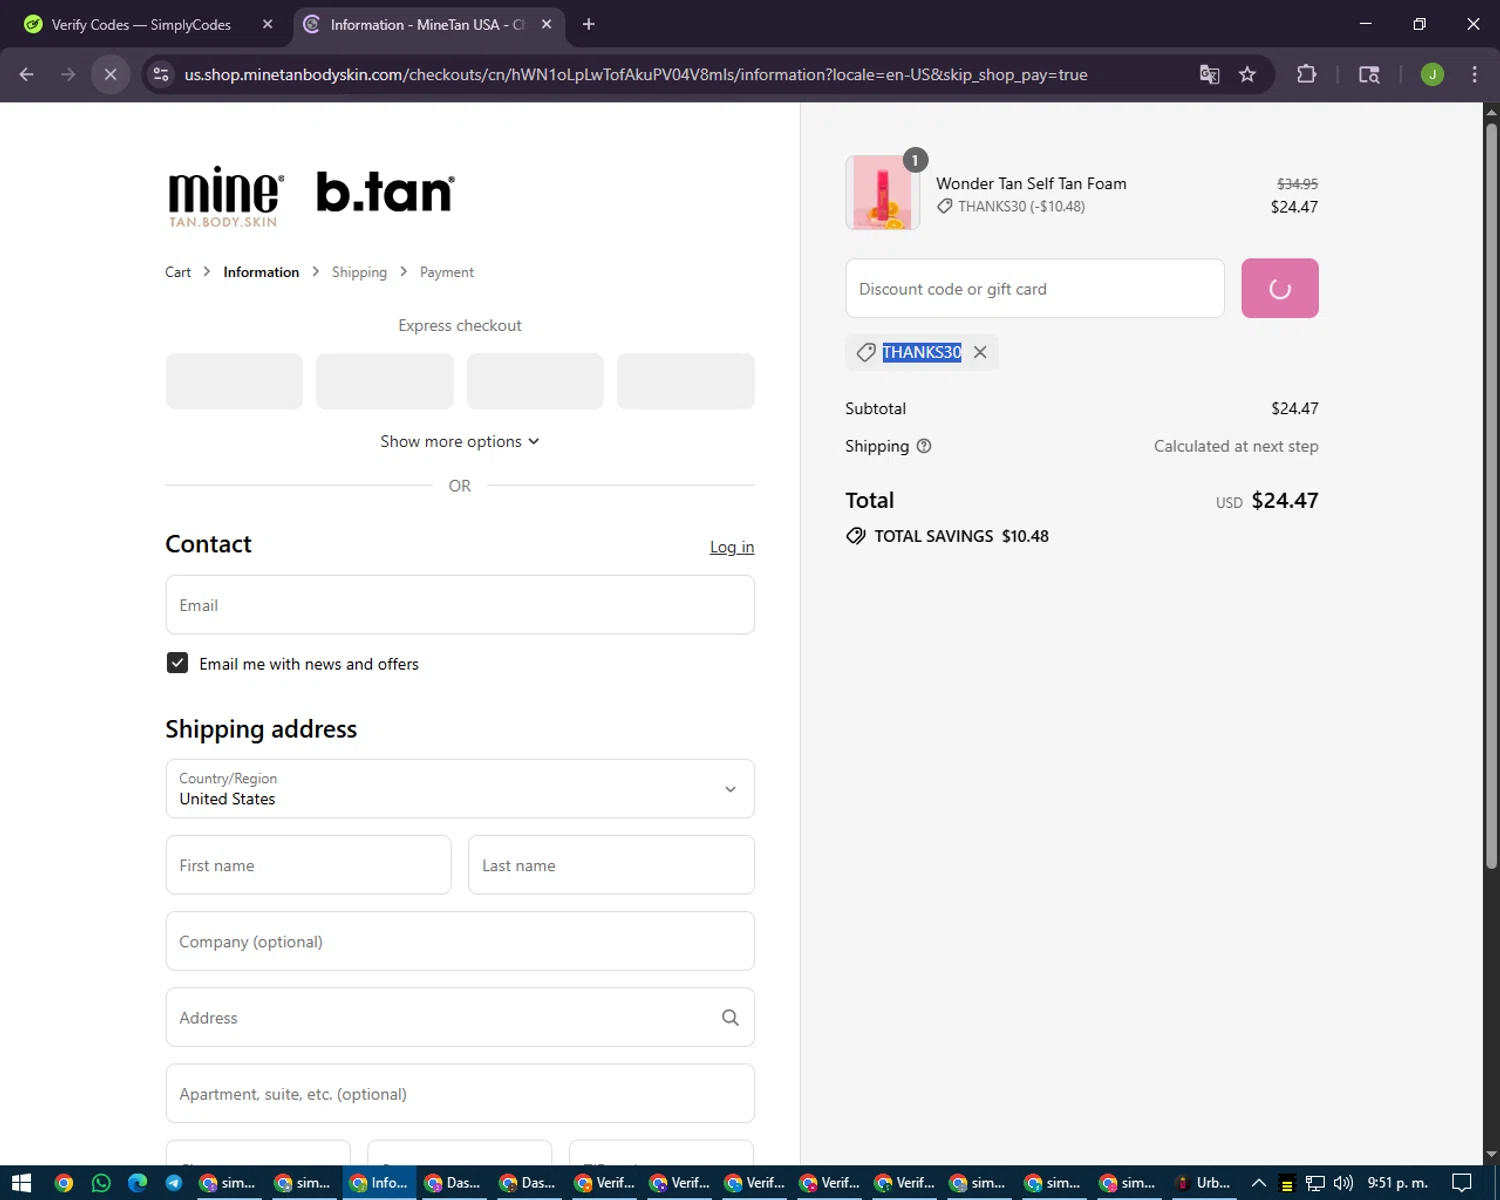The image size is (1500, 1200).
Task: Click the pink apply discount button
Action: (x=1280, y=288)
